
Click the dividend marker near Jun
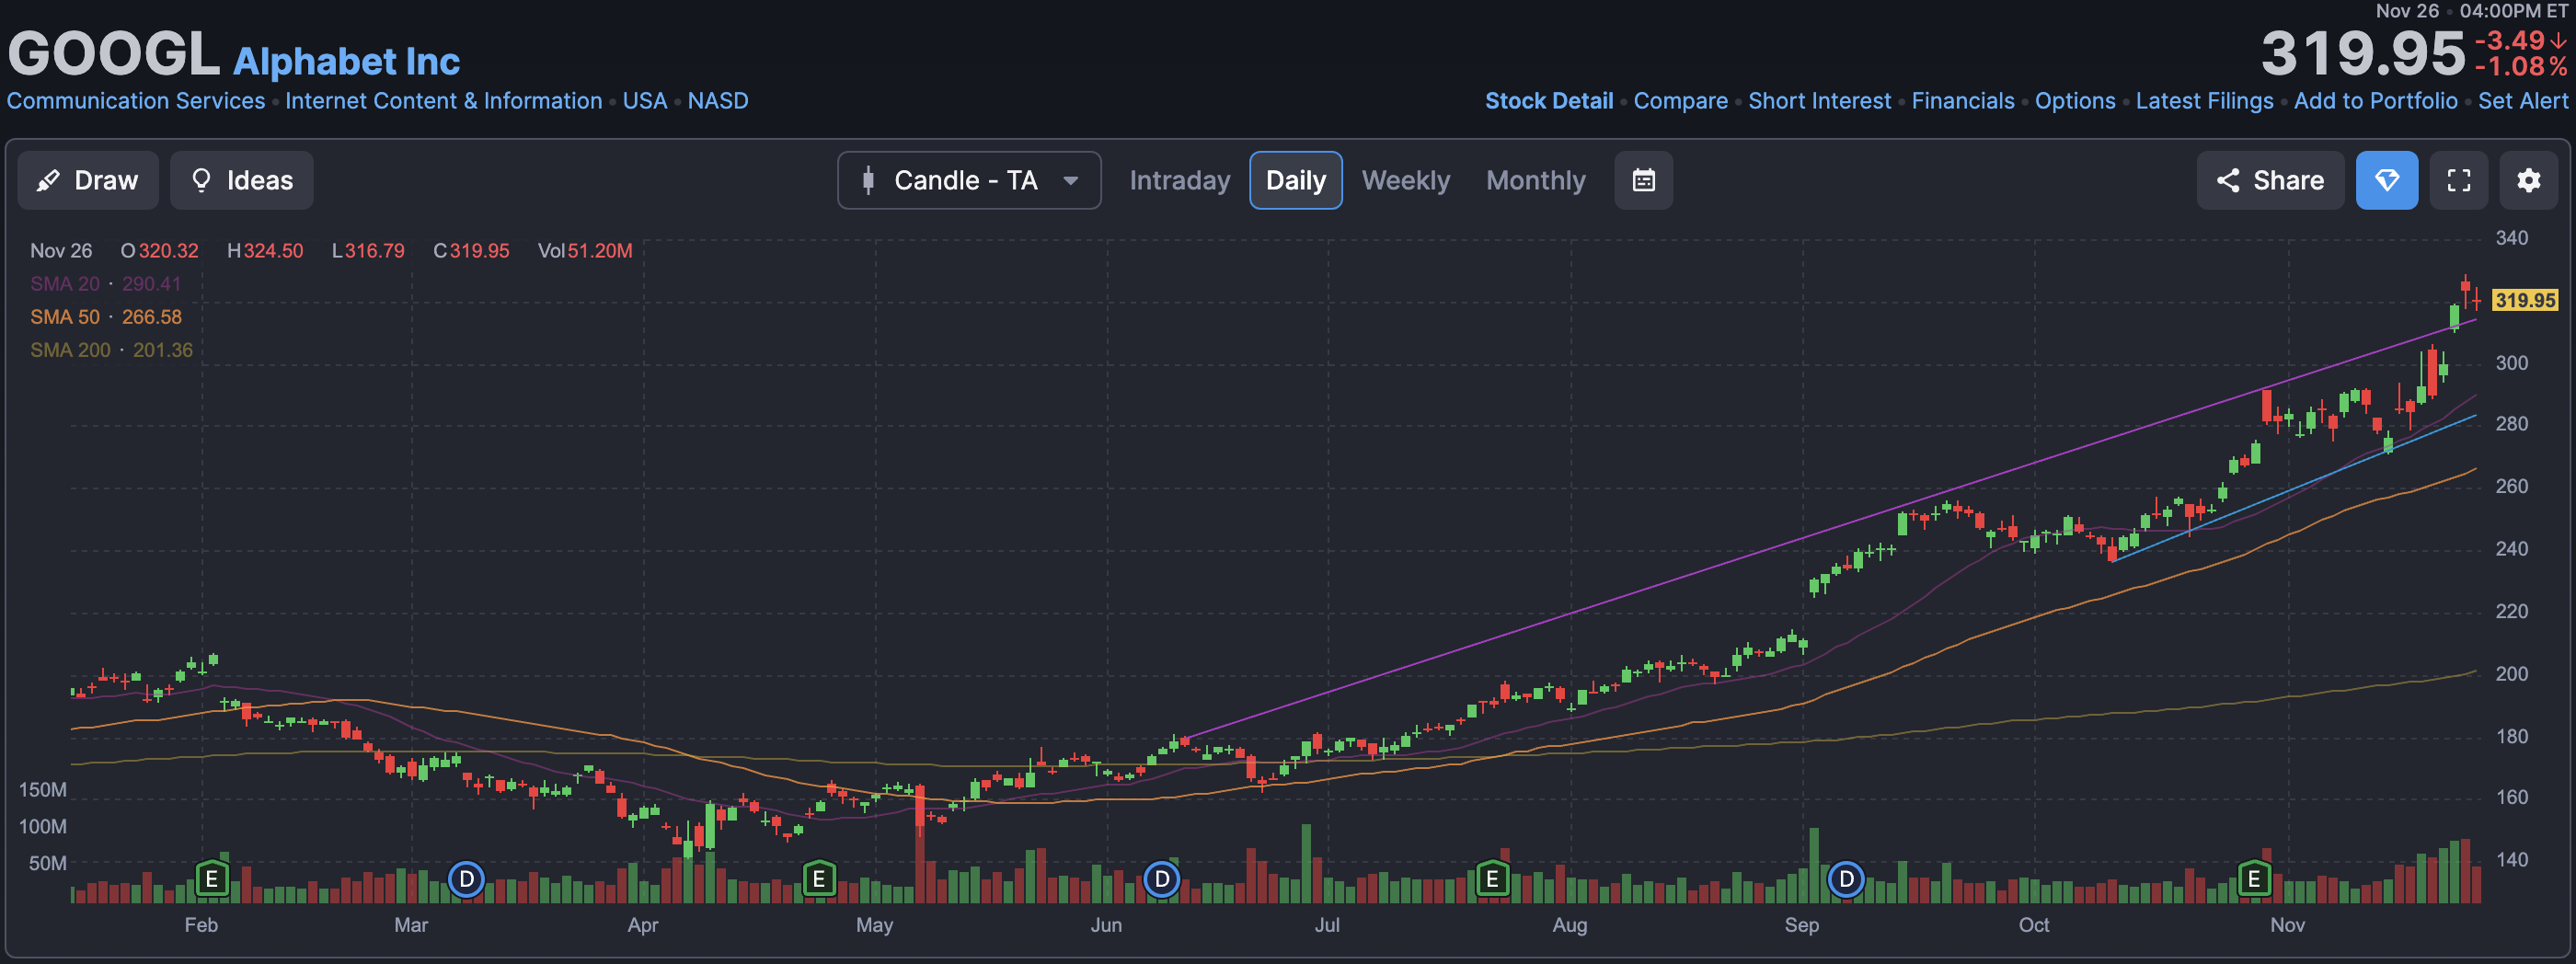click(x=1161, y=879)
